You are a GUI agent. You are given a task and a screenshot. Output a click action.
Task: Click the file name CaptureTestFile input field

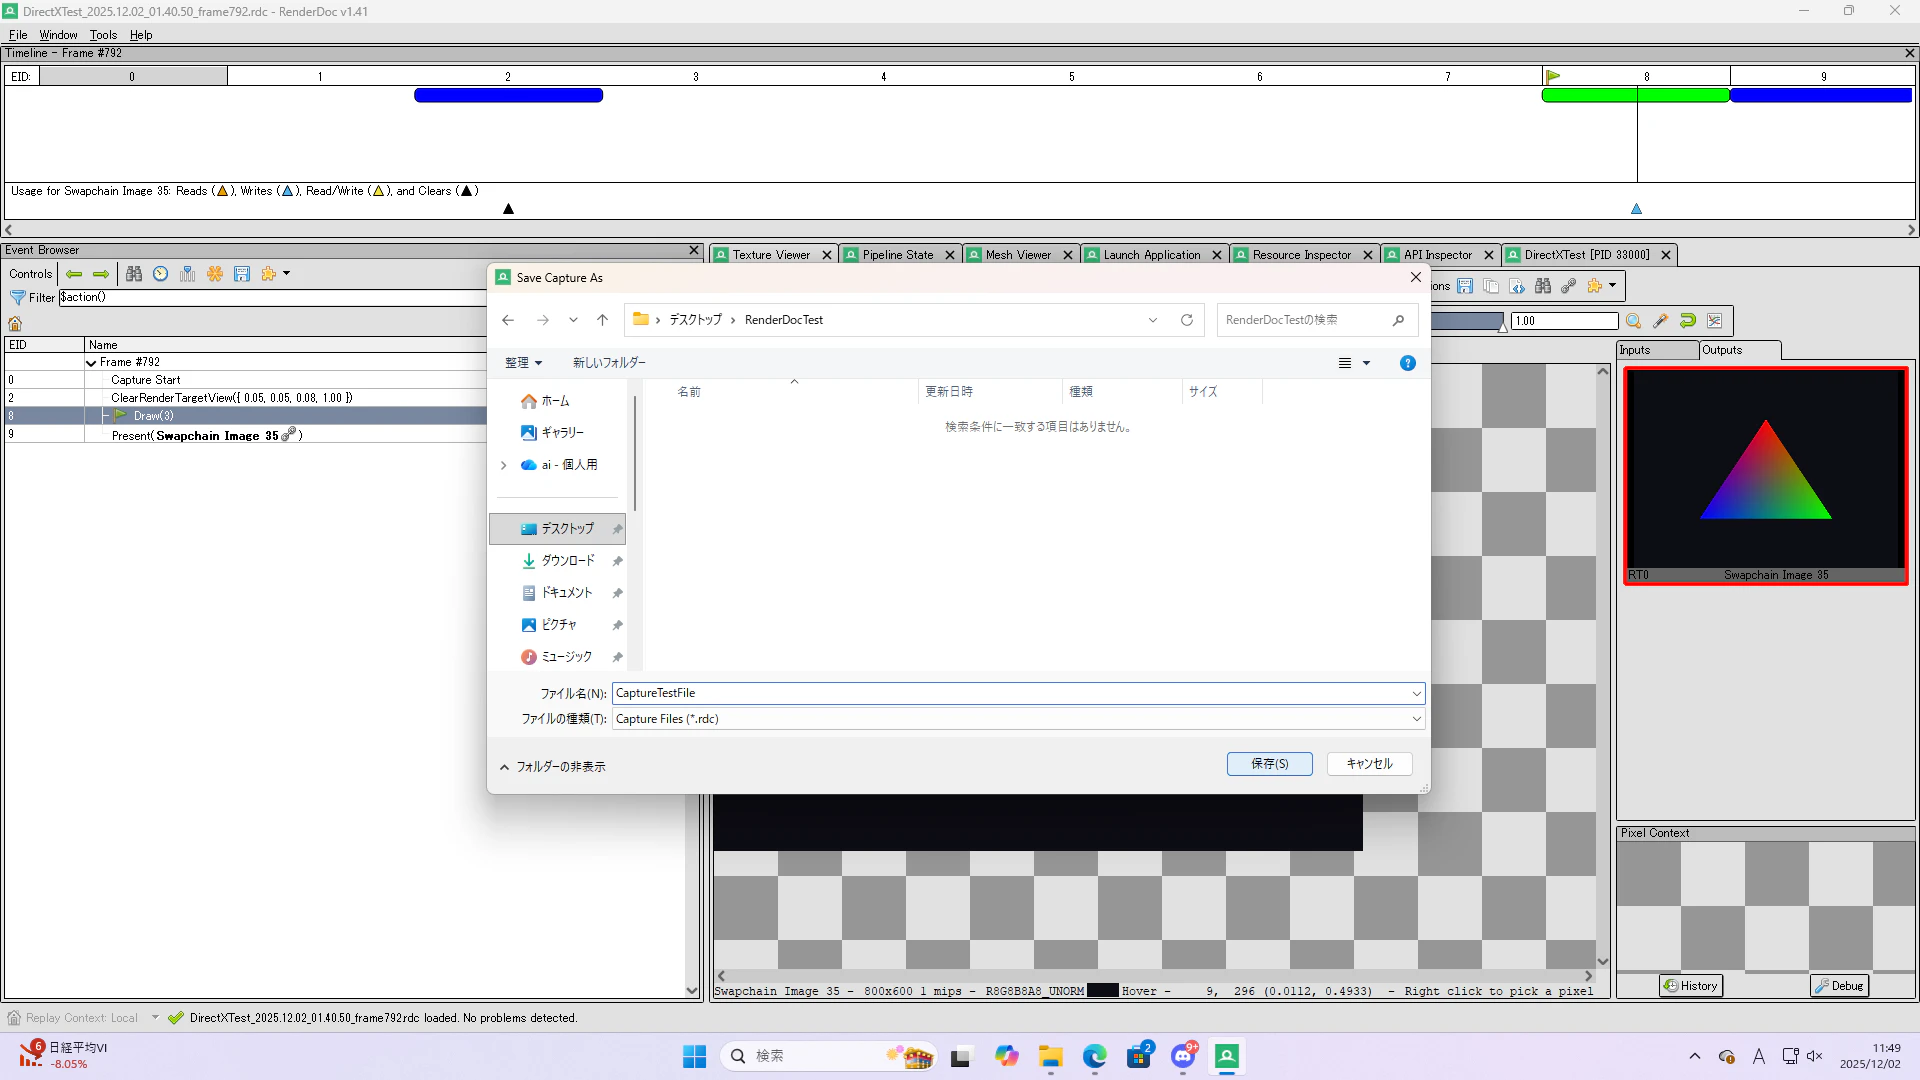pos(1010,693)
